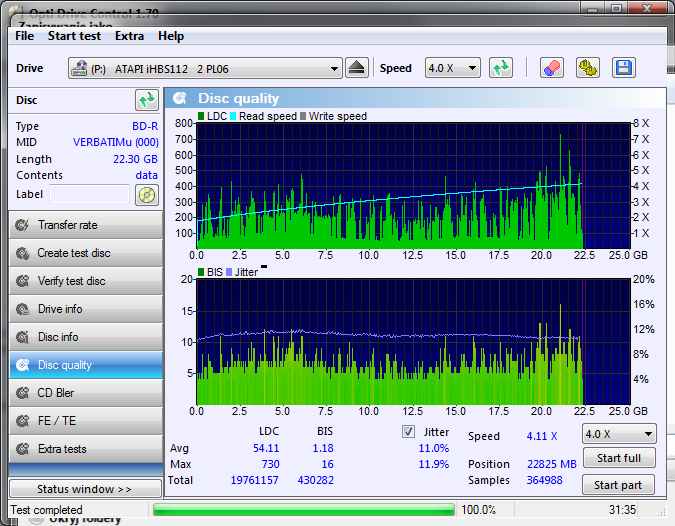Click the drive icon in the Drive selector
This screenshot has height=526, width=675.
(x=79, y=68)
